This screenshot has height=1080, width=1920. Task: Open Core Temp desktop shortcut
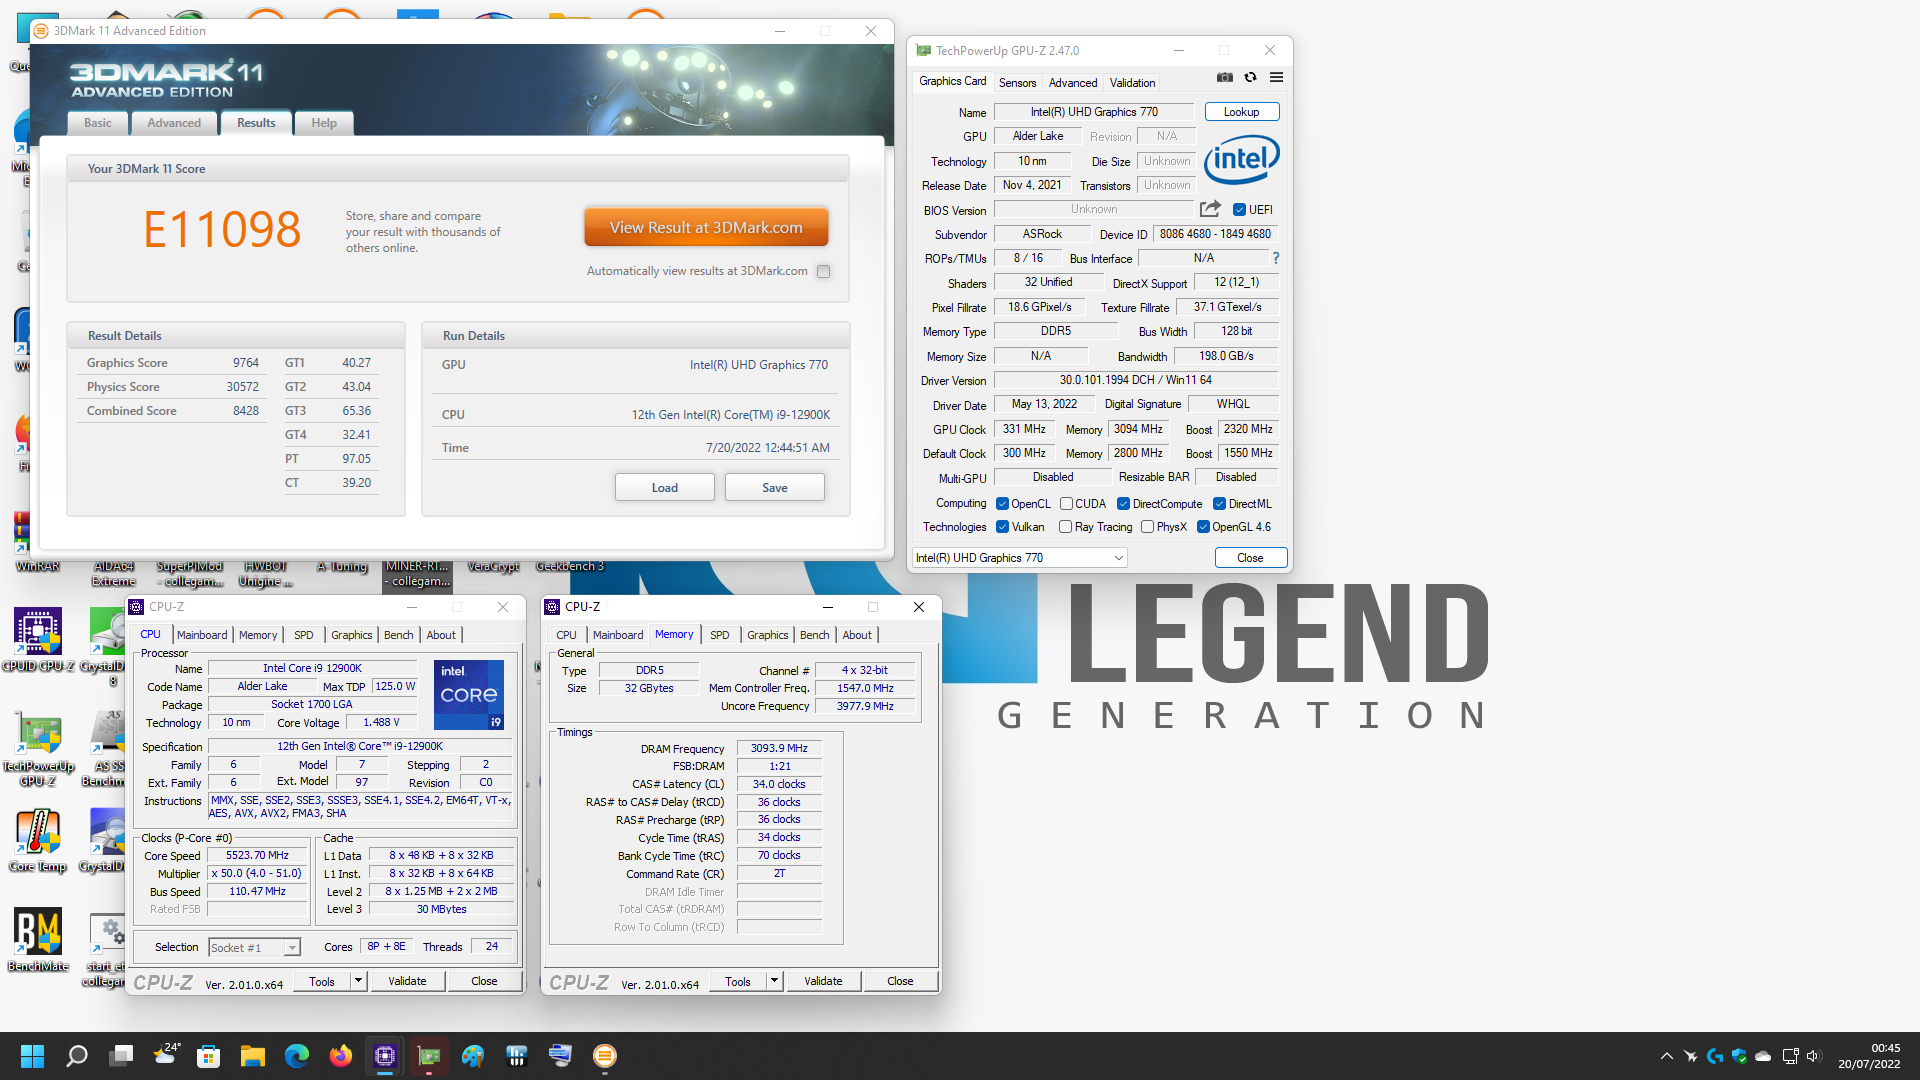[x=37, y=841]
